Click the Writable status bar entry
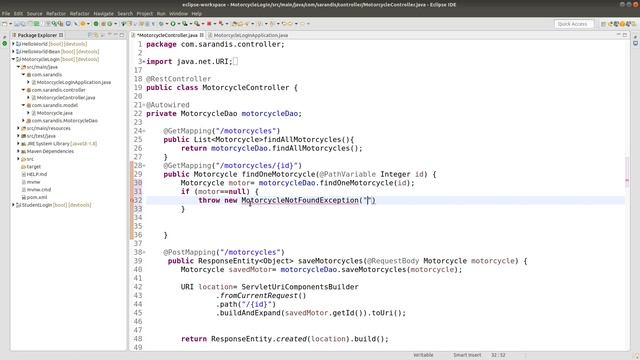 423,355
